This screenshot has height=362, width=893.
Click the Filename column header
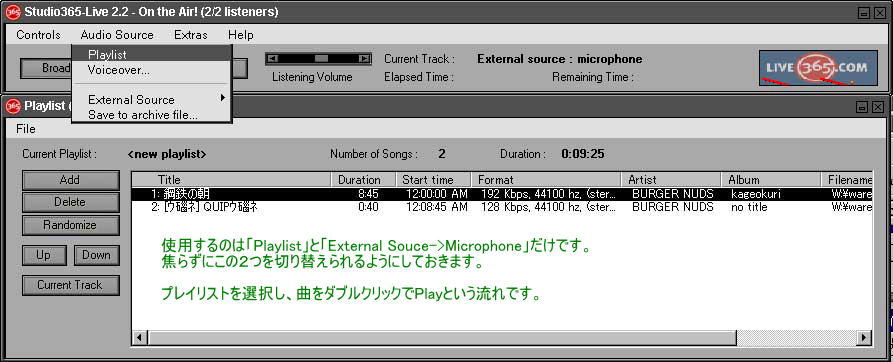[x=847, y=180]
